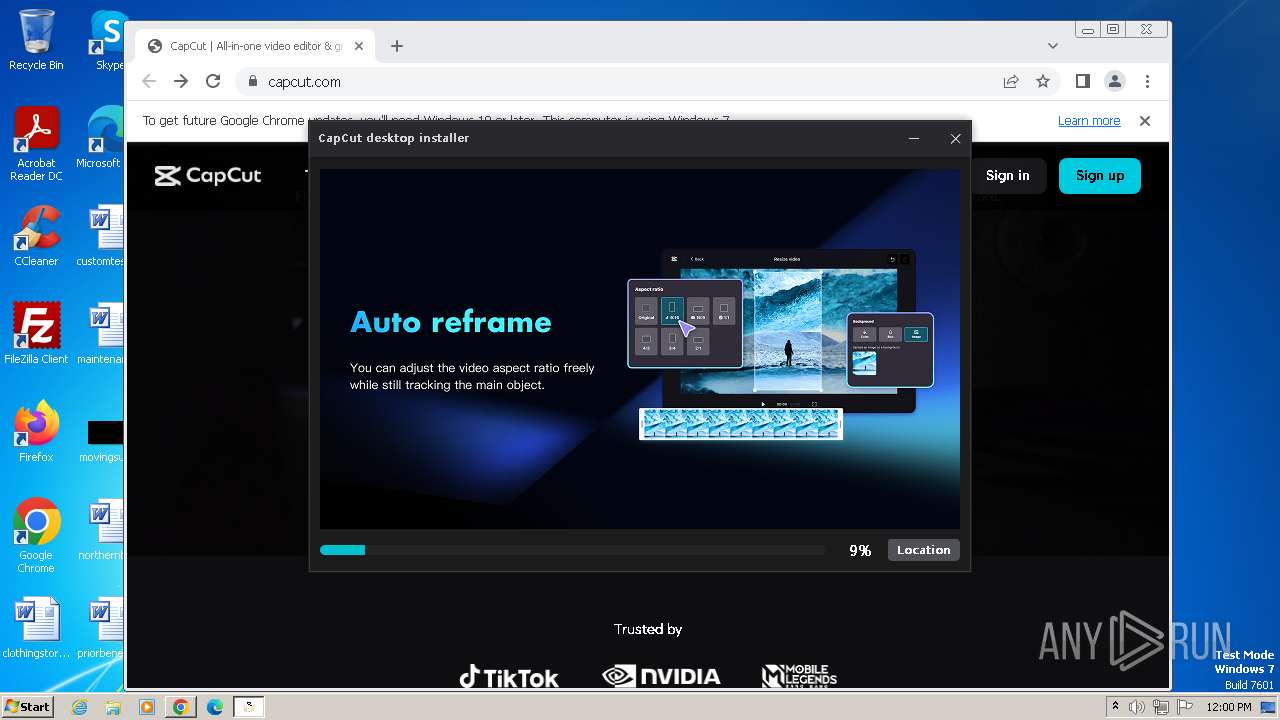Screen dimensions: 1280x720
Task: Open Internet Explorer from taskbar
Action: (80, 707)
